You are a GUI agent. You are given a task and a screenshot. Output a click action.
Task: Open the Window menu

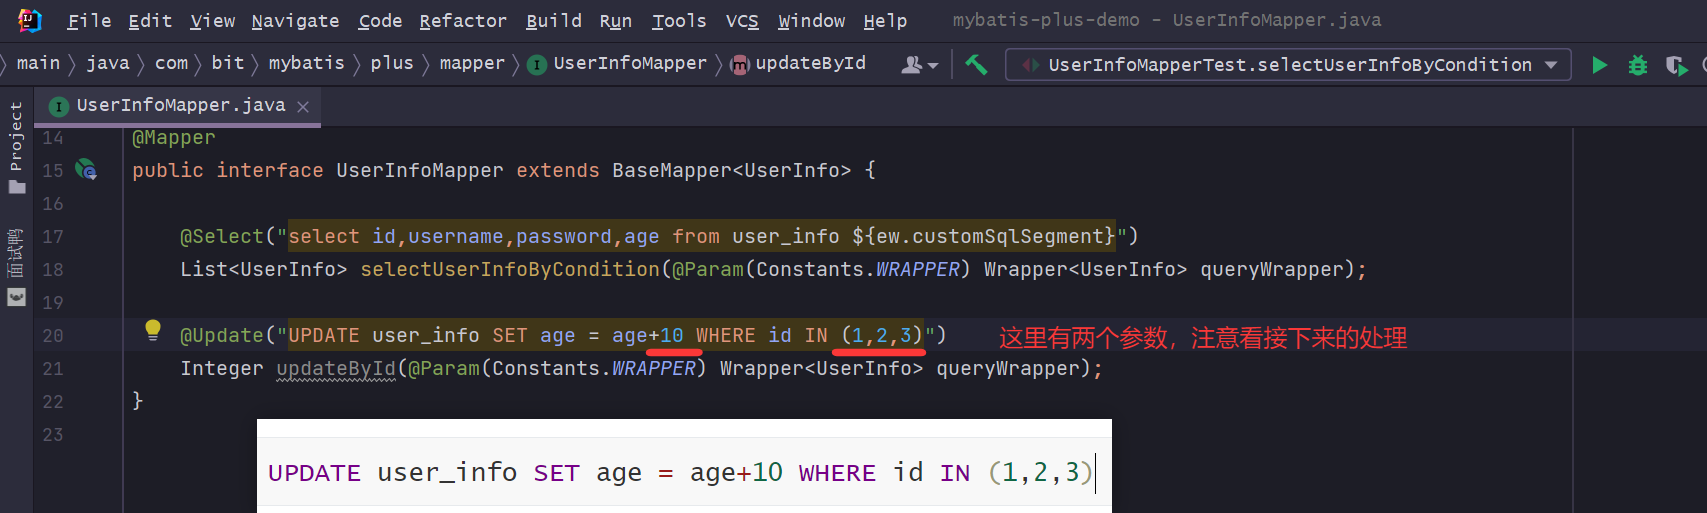pos(811,20)
